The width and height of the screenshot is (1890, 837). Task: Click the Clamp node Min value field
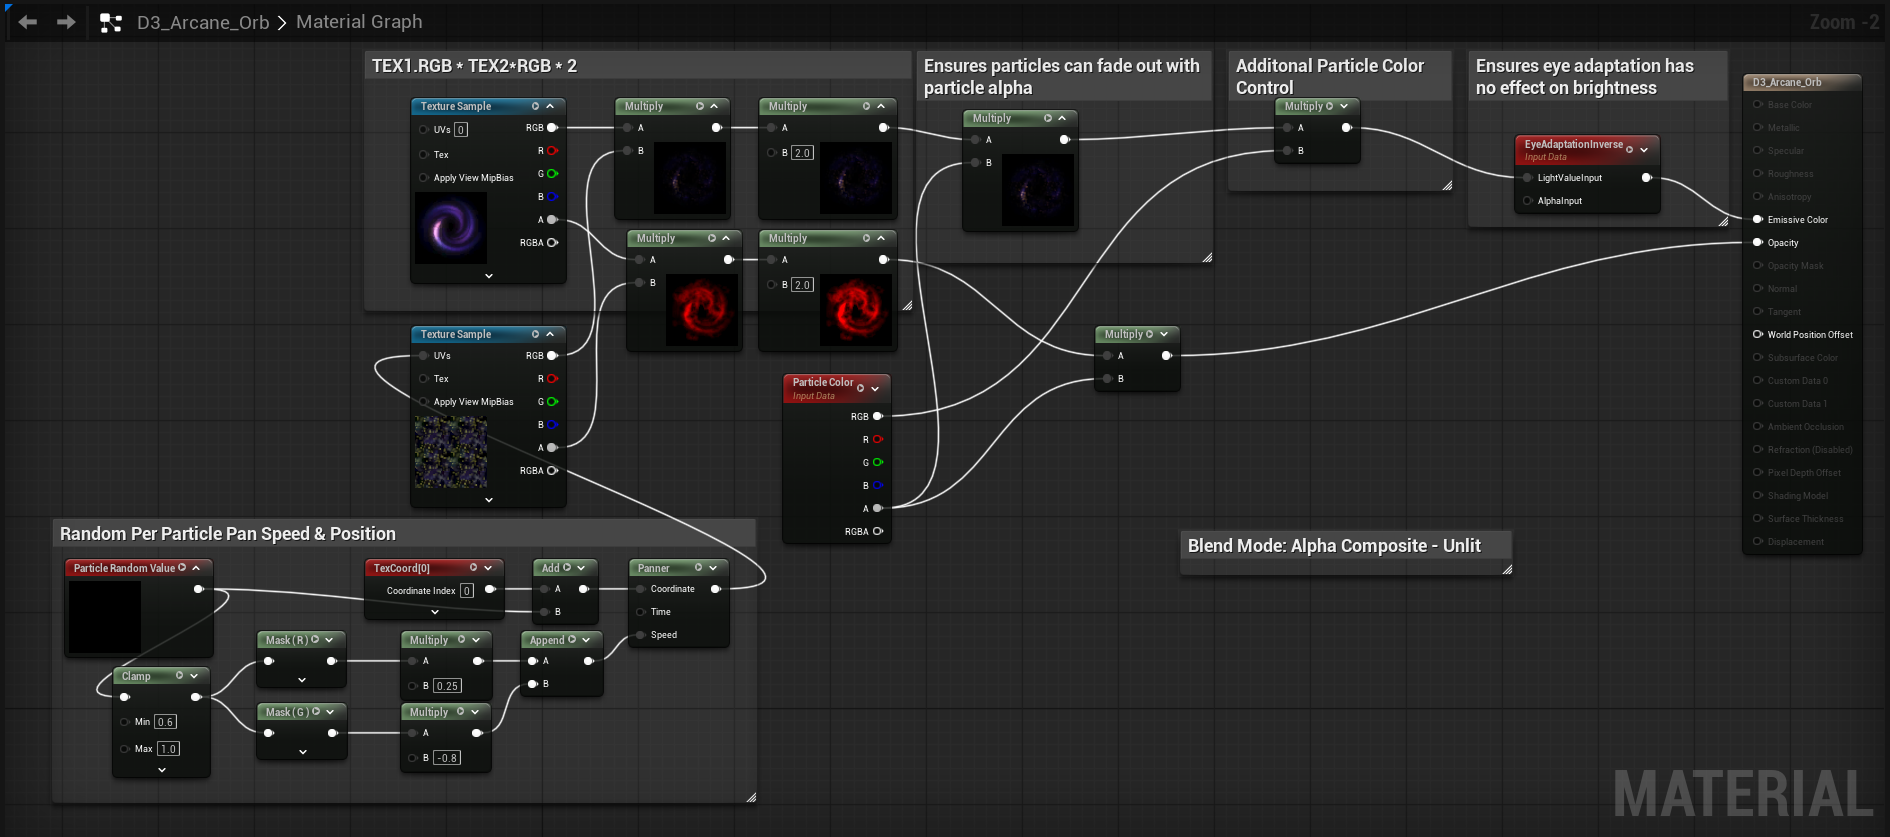click(165, 722)
